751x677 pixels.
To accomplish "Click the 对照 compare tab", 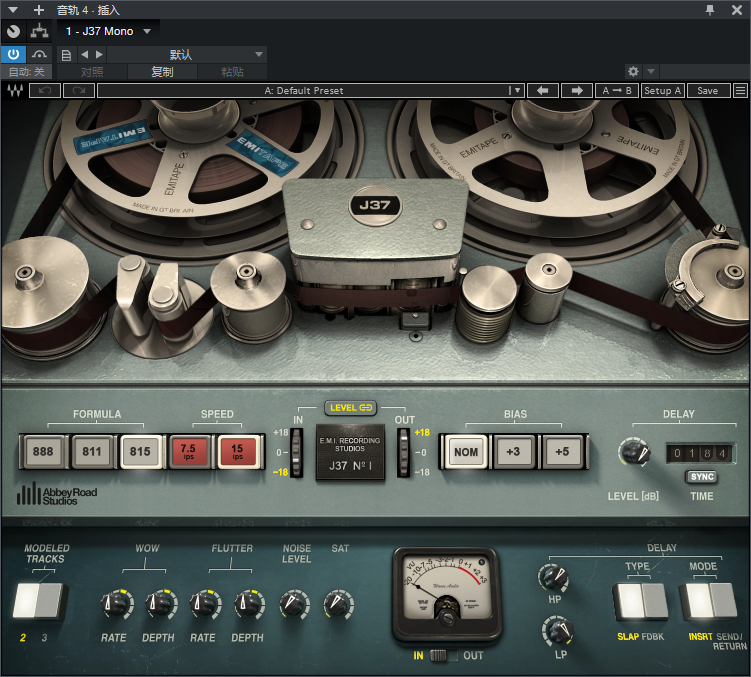I will (92, 72).
